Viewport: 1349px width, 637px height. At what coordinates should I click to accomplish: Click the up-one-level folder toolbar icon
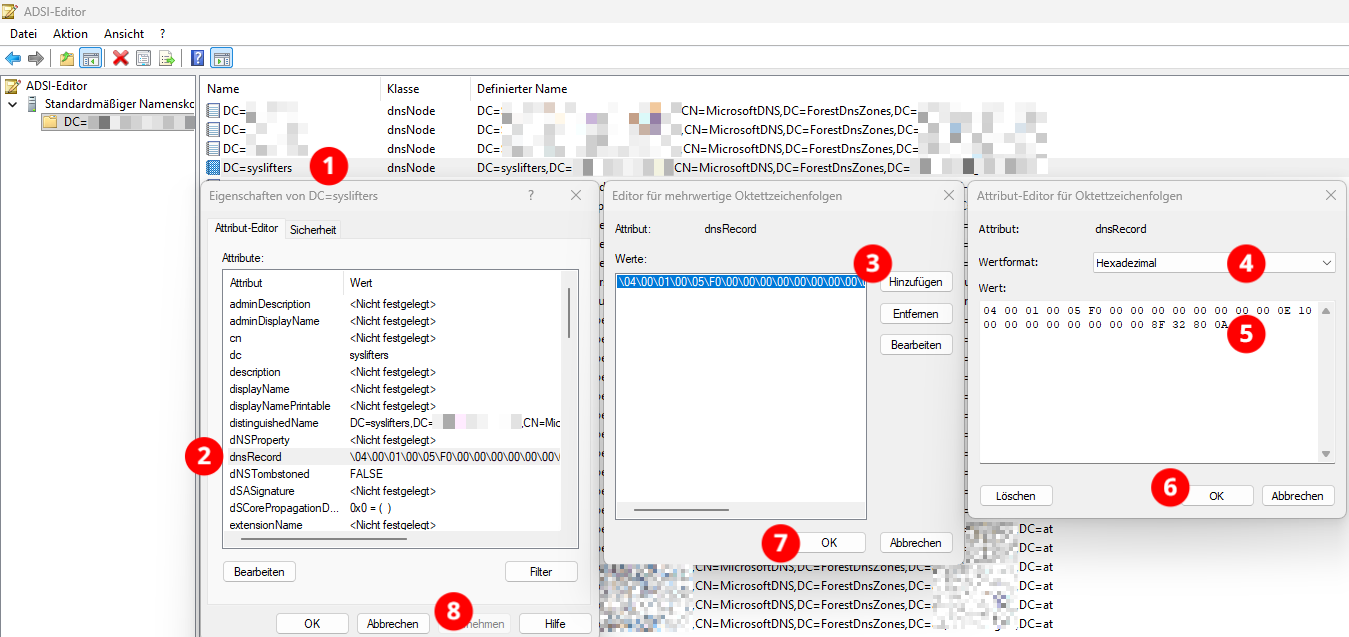(x=67, y=58)
